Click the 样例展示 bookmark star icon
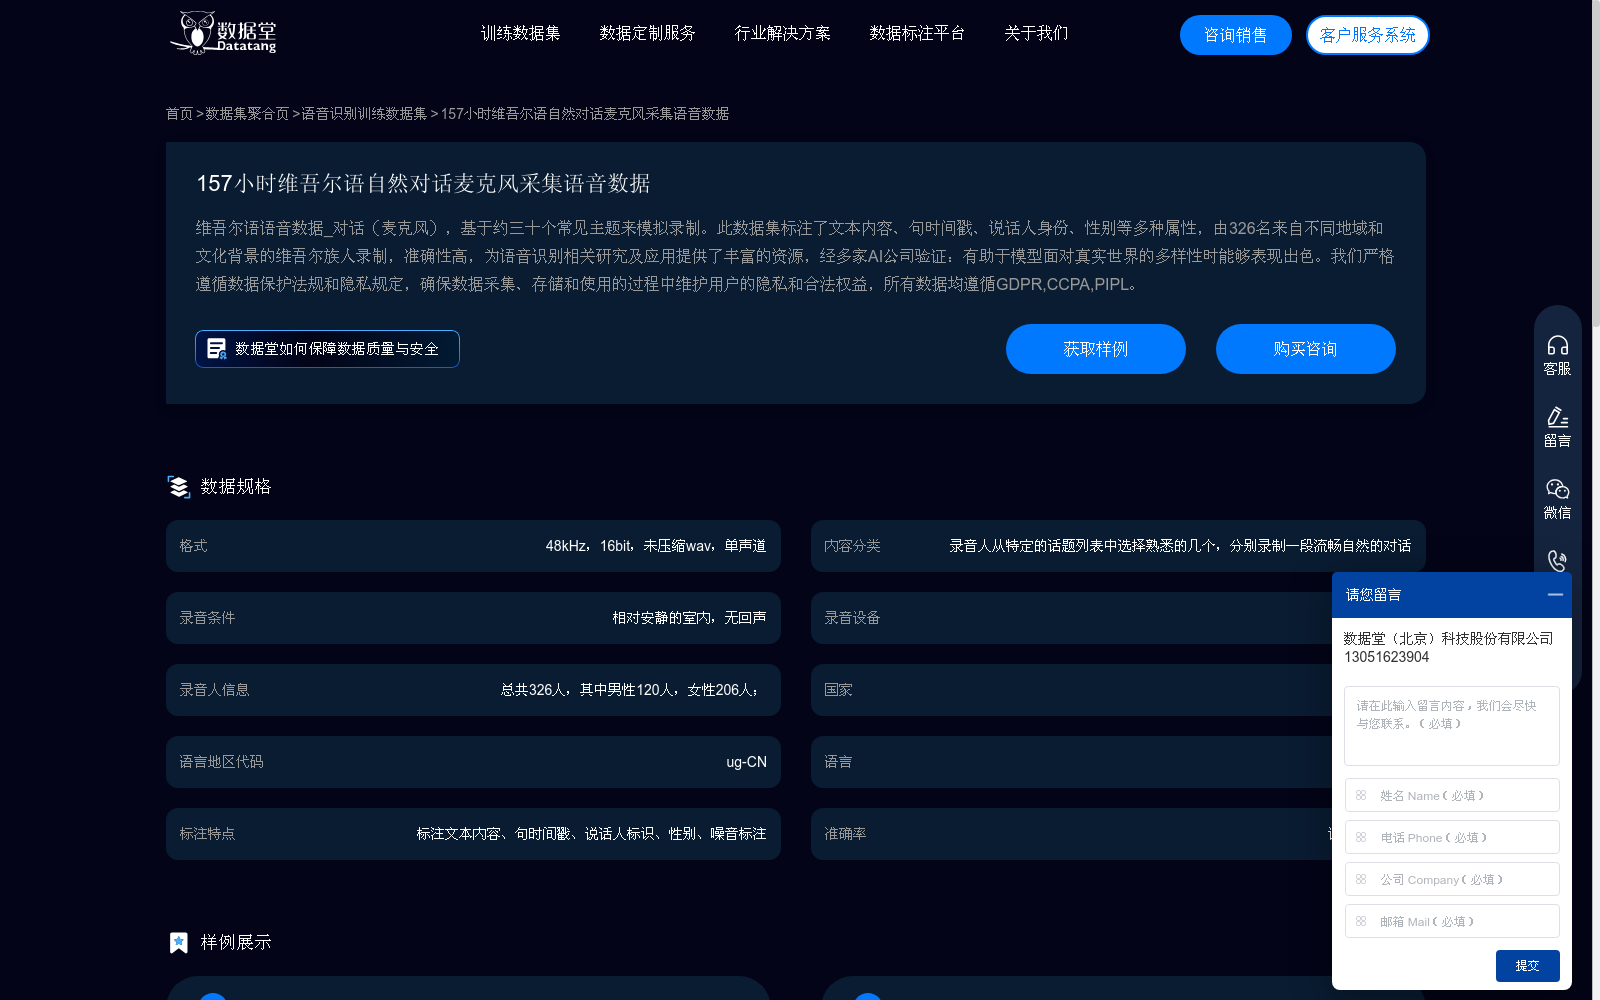This screenshot has height=1000, width=1600. click(x=178, y=942)
